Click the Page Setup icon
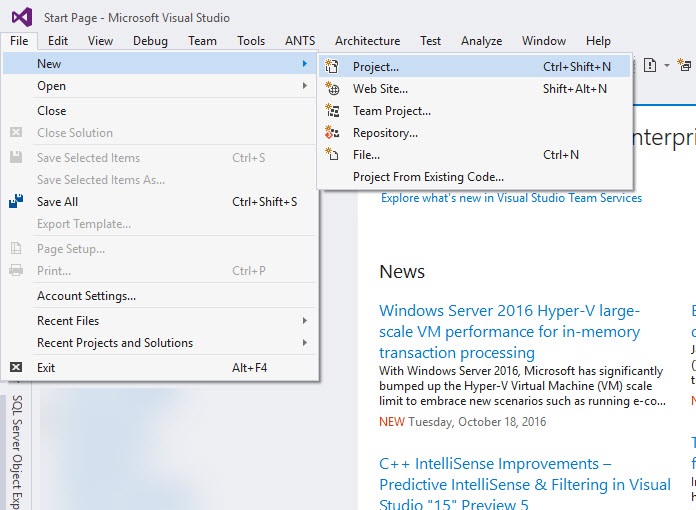Viewport: 696px width, 510px height. click(16, 248)
